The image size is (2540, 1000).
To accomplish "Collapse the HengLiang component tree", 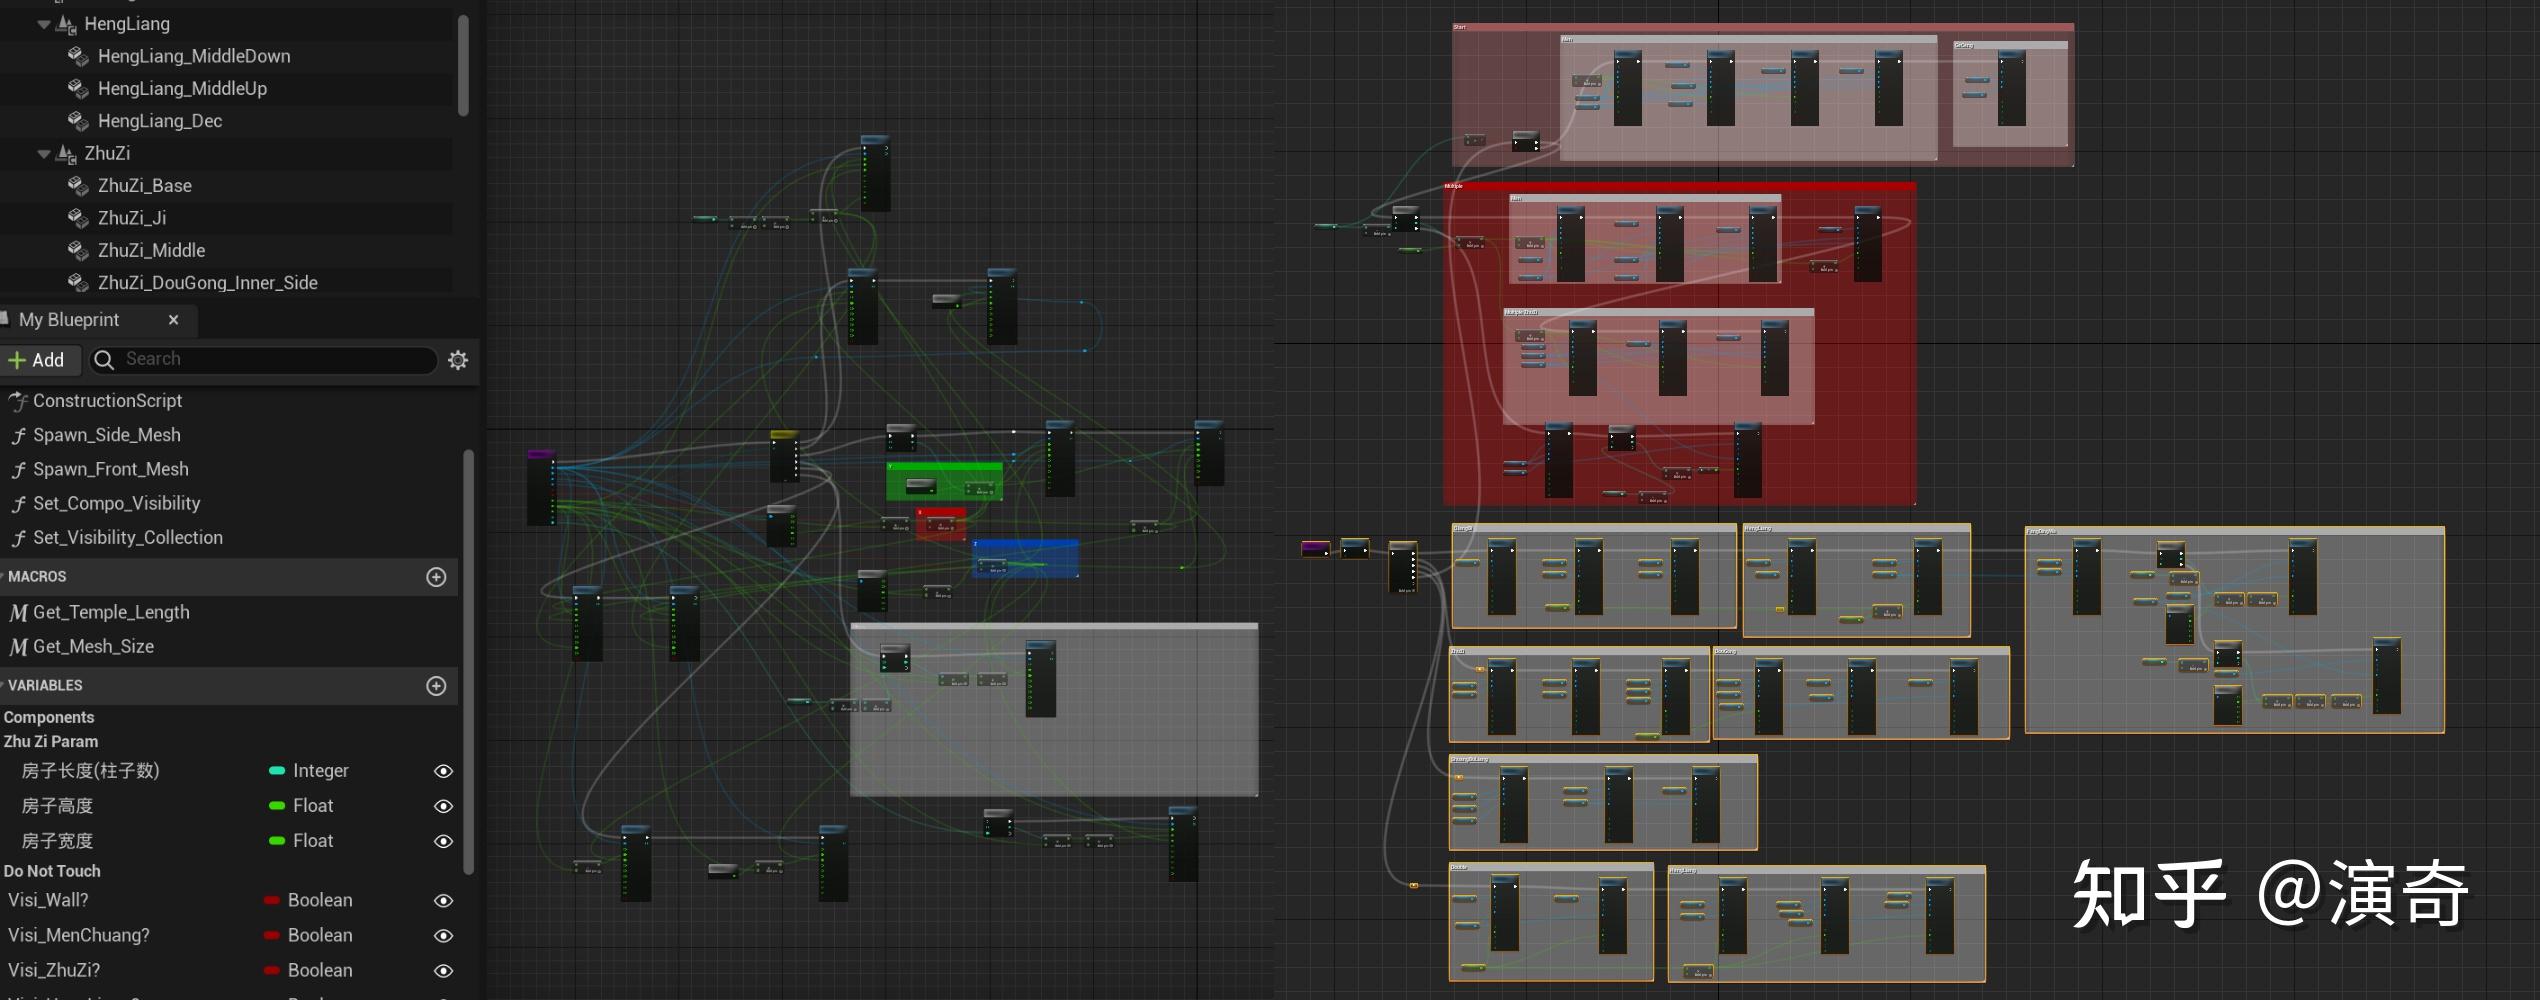I will (43, 24).
